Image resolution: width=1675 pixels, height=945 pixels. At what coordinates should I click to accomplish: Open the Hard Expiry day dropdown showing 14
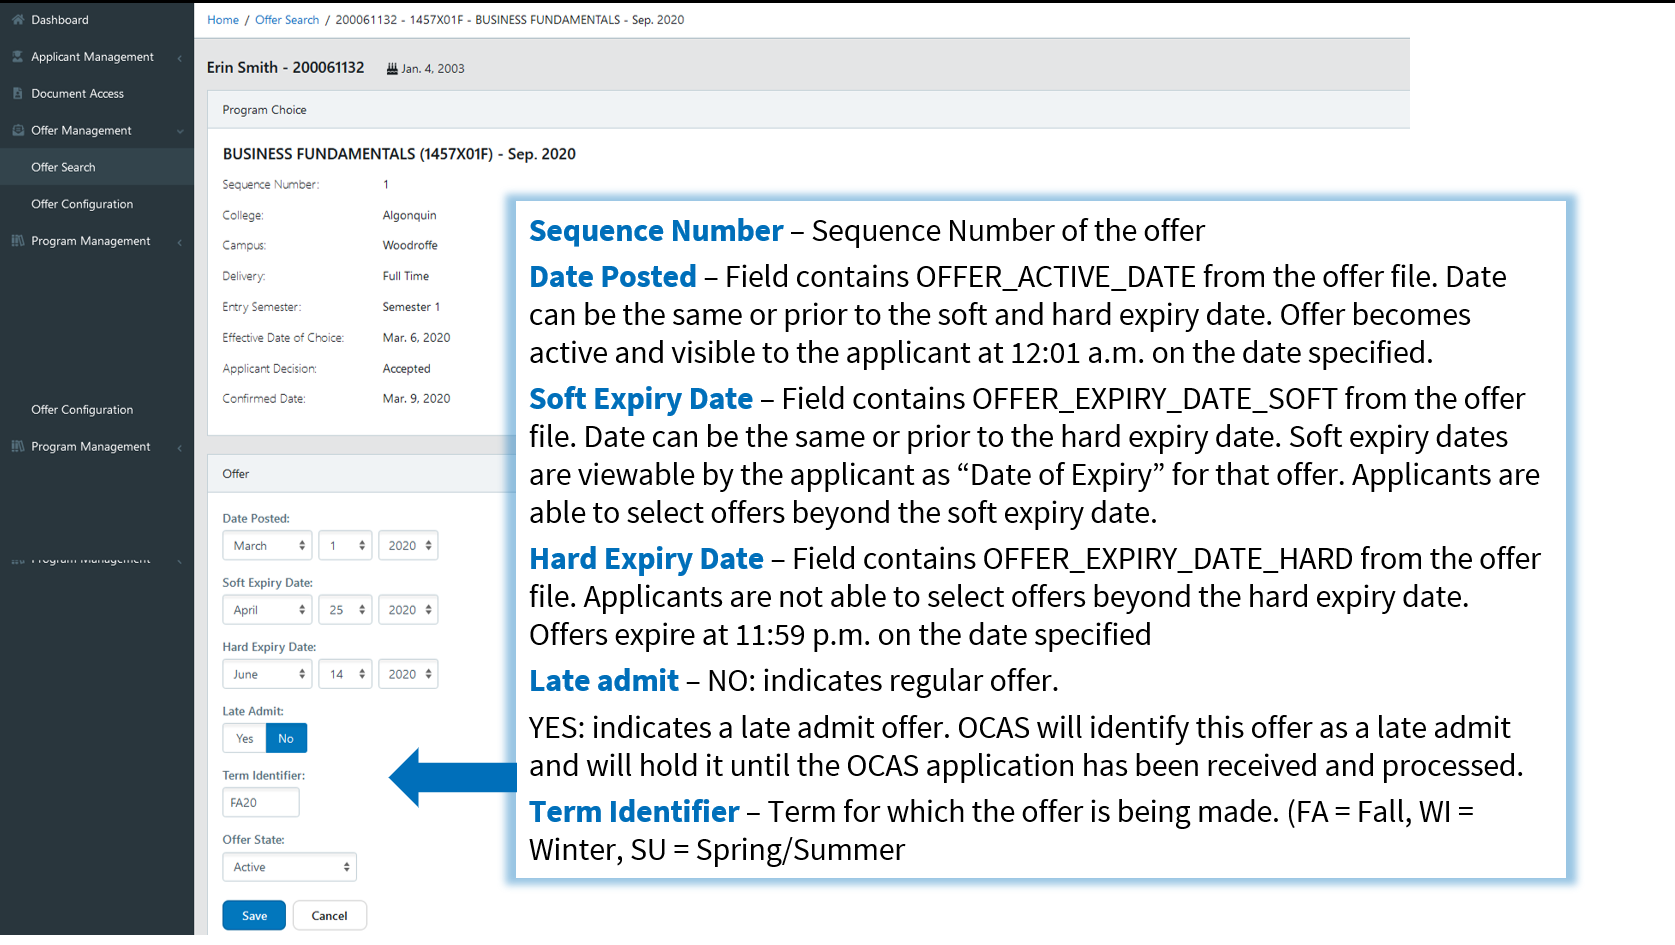point(345,674)
